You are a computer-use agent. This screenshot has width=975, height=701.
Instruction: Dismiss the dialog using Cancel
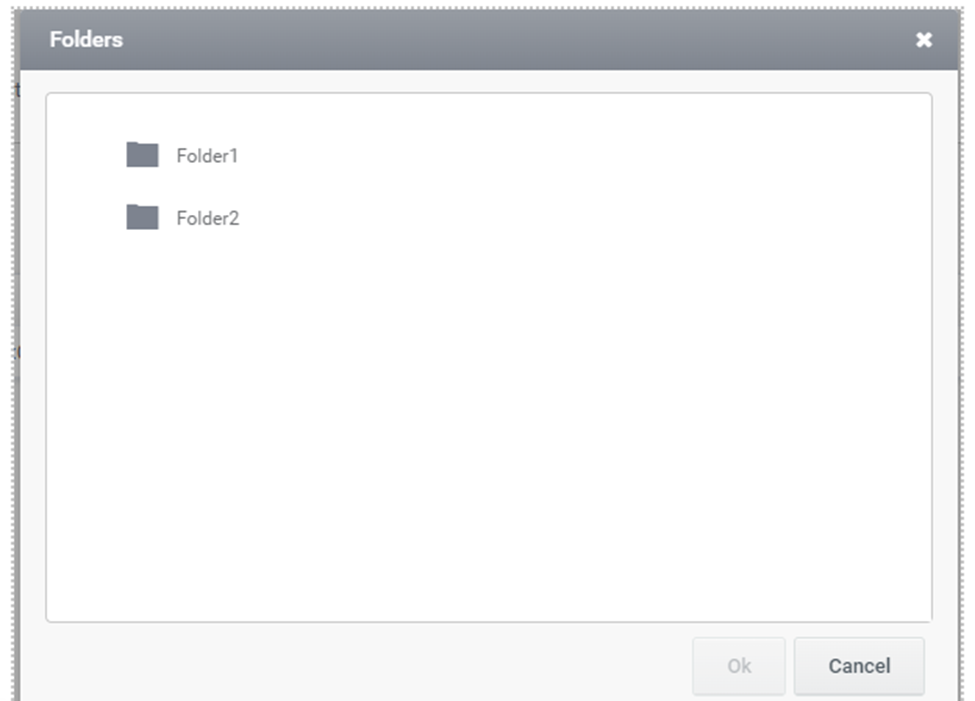point(859,666)
